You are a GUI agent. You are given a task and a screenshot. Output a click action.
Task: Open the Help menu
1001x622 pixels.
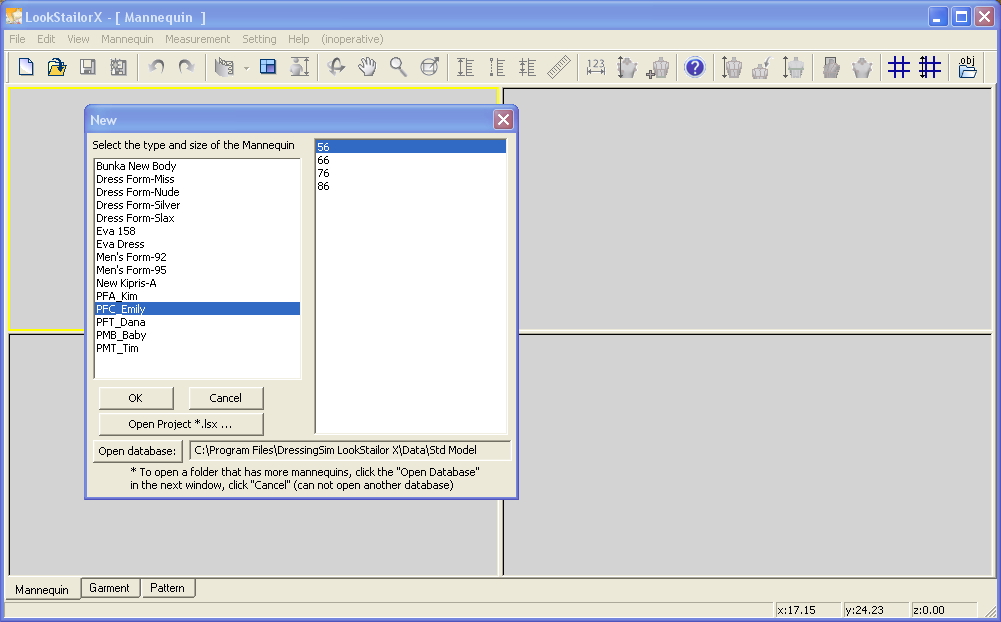(x=298, y=39)
